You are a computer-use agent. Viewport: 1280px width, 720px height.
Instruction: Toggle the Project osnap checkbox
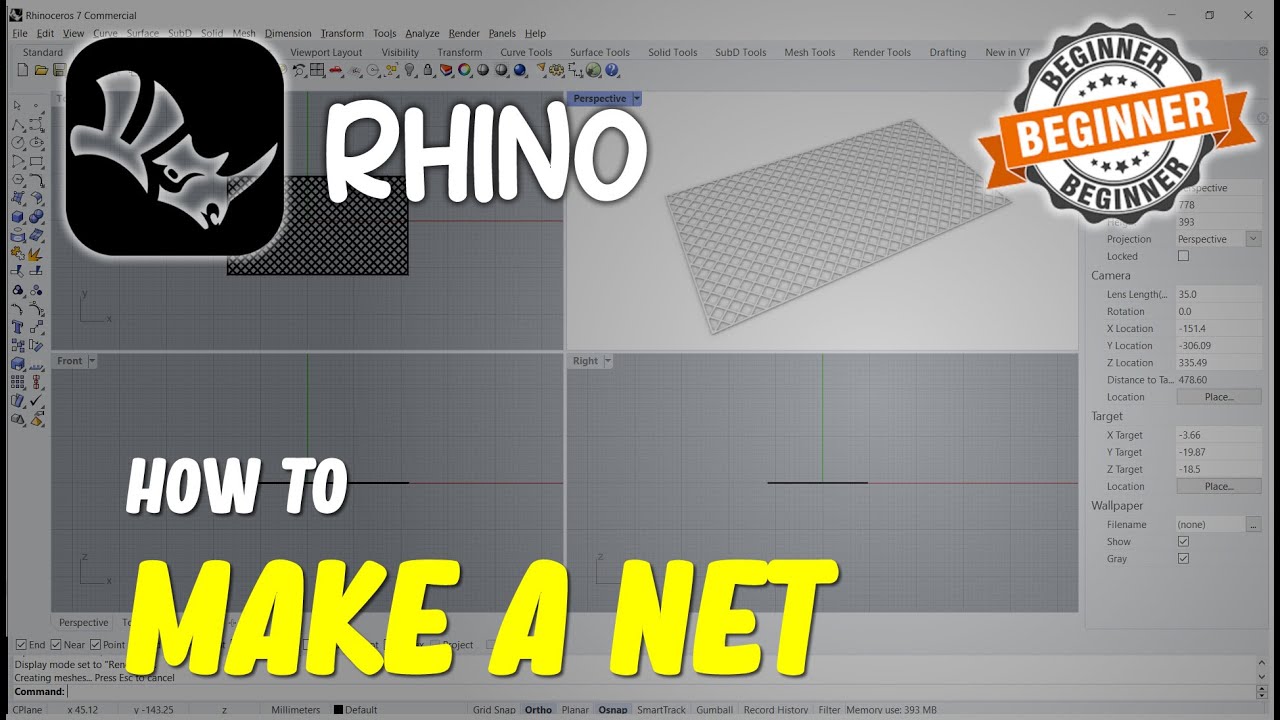435,645
